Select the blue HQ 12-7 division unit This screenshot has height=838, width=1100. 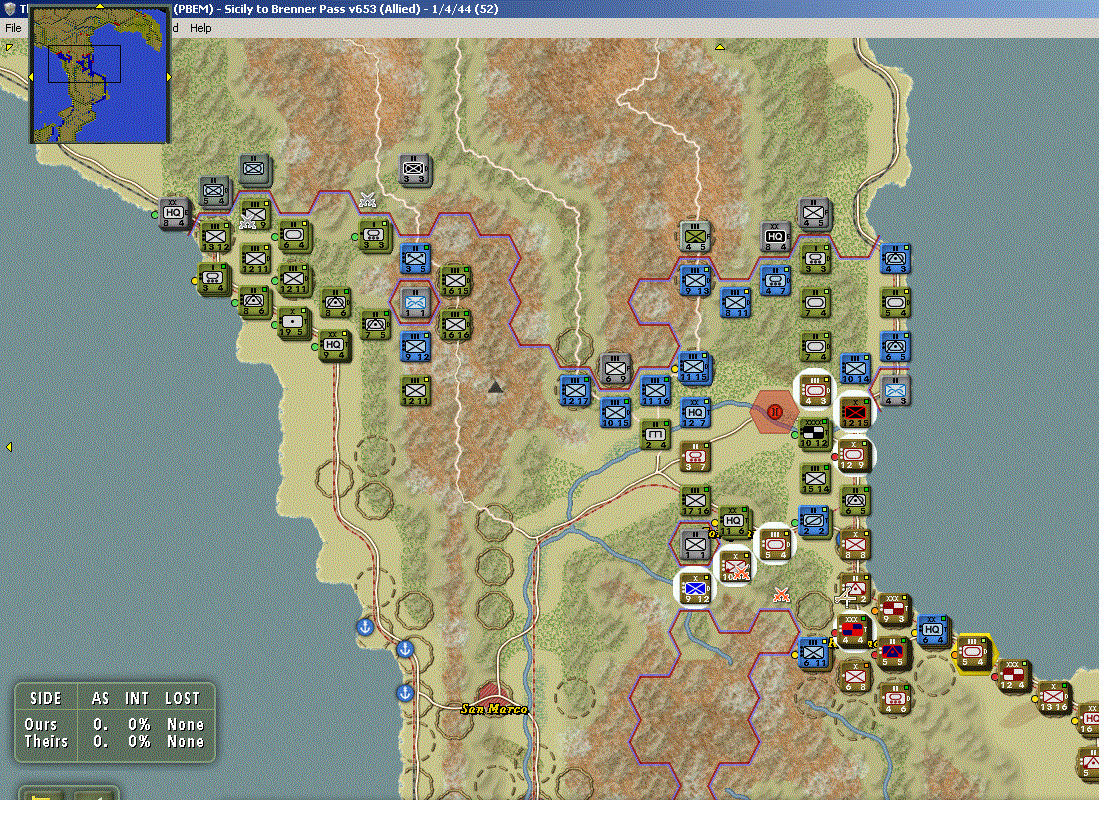695,412
